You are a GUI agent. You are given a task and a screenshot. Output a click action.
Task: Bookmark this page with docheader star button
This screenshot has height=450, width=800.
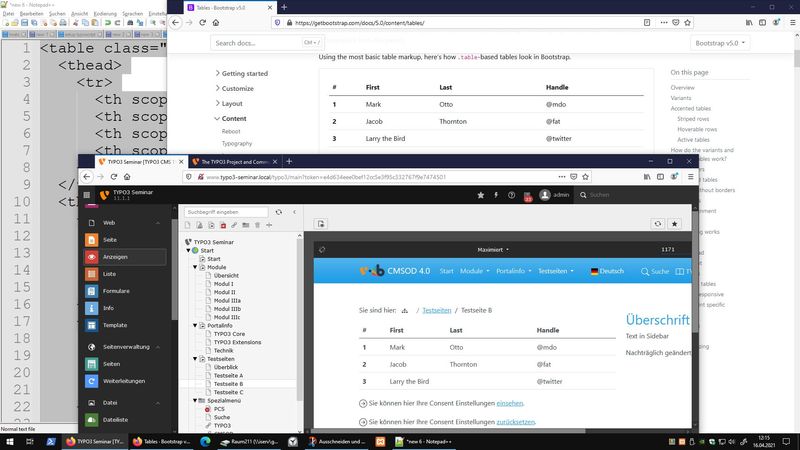pyautogui.click(x=674, y=224)
